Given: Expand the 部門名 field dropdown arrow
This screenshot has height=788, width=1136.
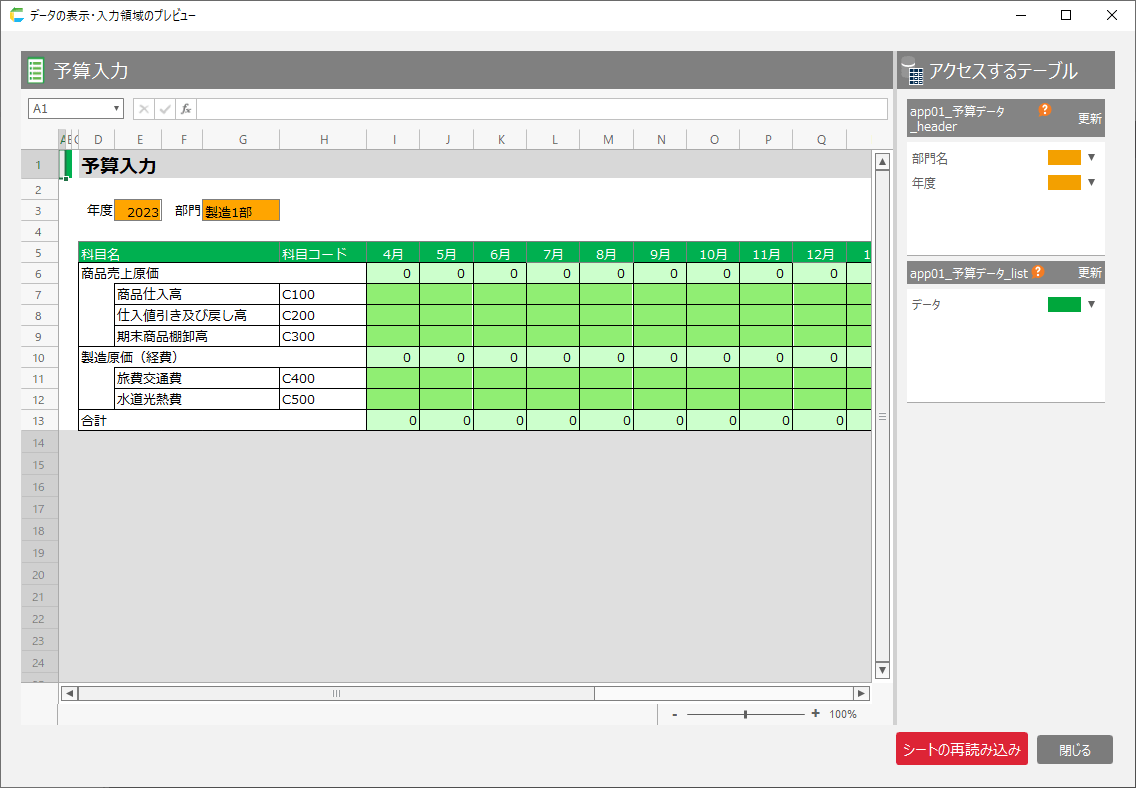Looking at the screenshot, I should click(1092, 158).
